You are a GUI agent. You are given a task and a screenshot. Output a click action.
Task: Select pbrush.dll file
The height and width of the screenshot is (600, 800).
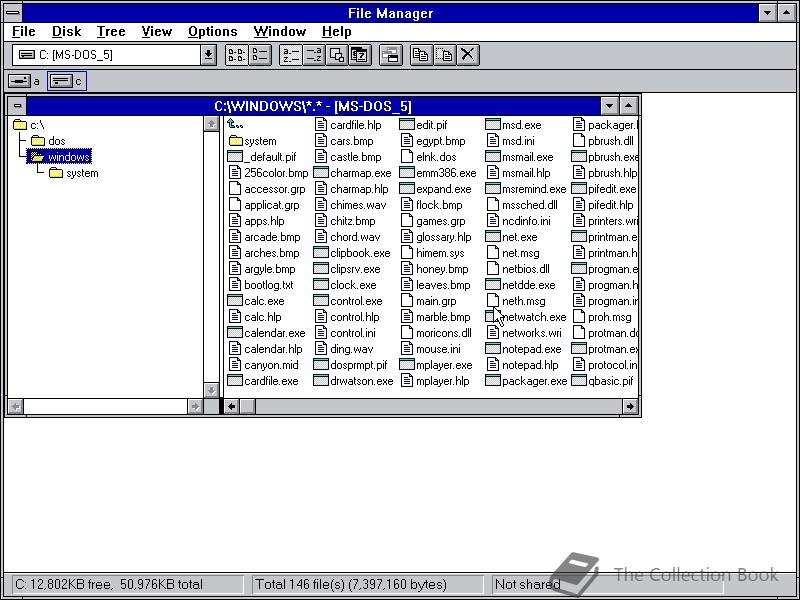604,141
